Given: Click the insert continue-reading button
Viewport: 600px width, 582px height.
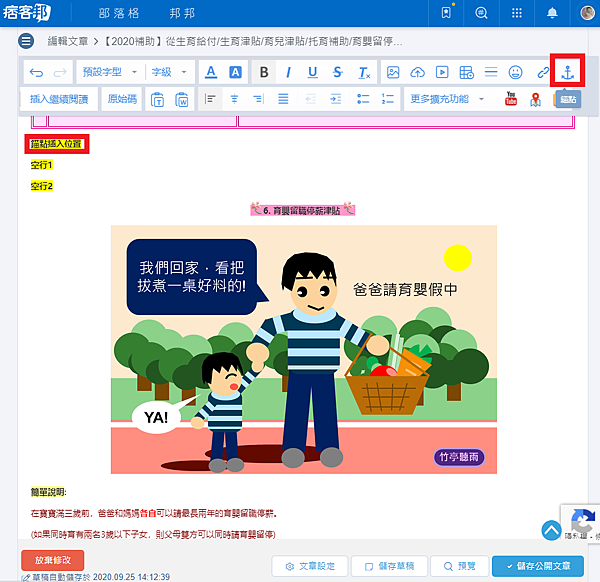Looking at the screenshot, I should (59, 99).
